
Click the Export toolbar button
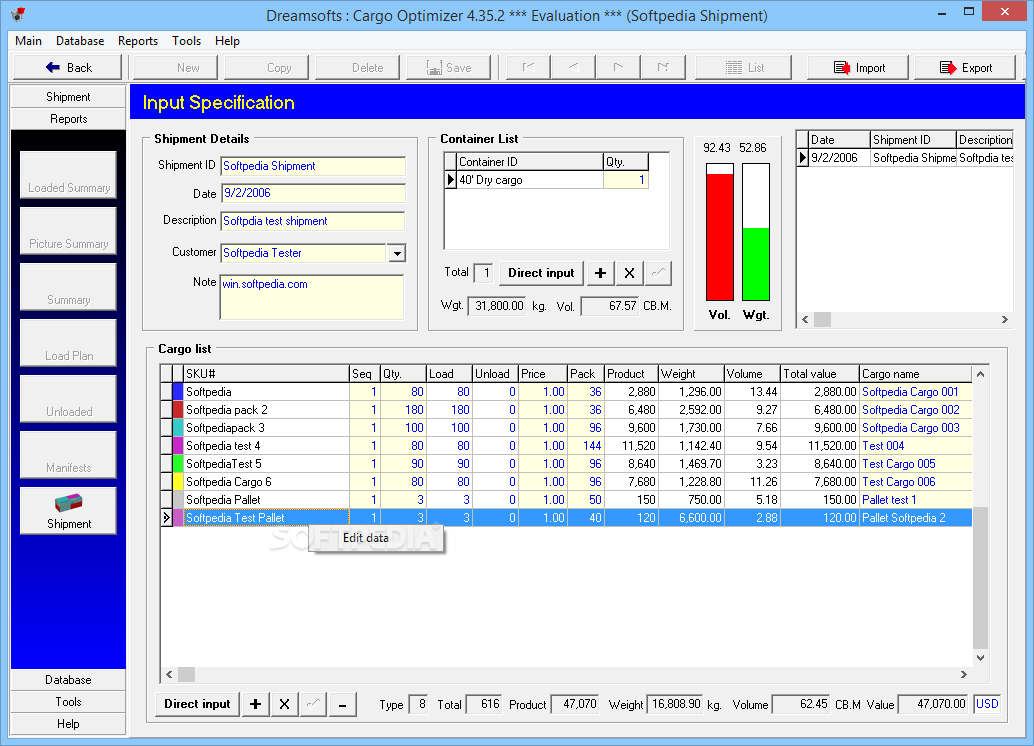click(x=965, y=67)
